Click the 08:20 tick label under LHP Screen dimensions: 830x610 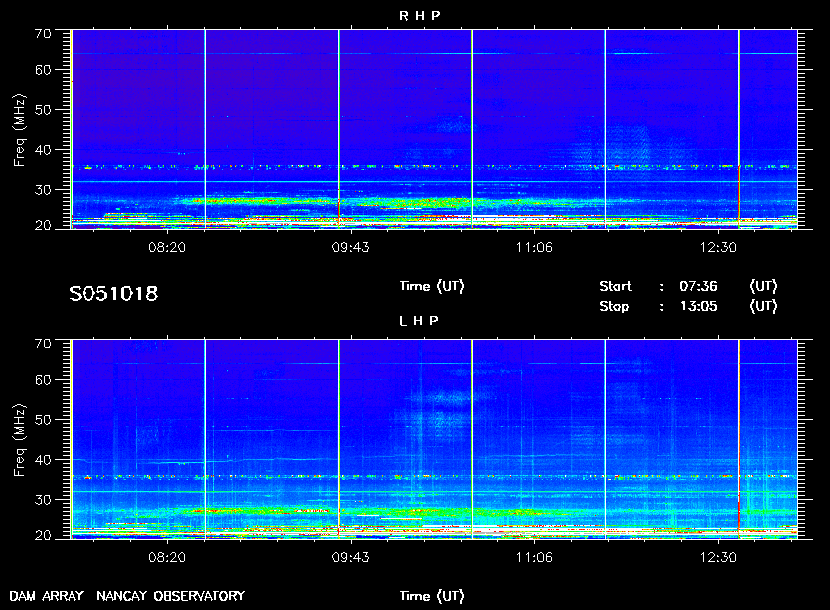tap(167, 557)
